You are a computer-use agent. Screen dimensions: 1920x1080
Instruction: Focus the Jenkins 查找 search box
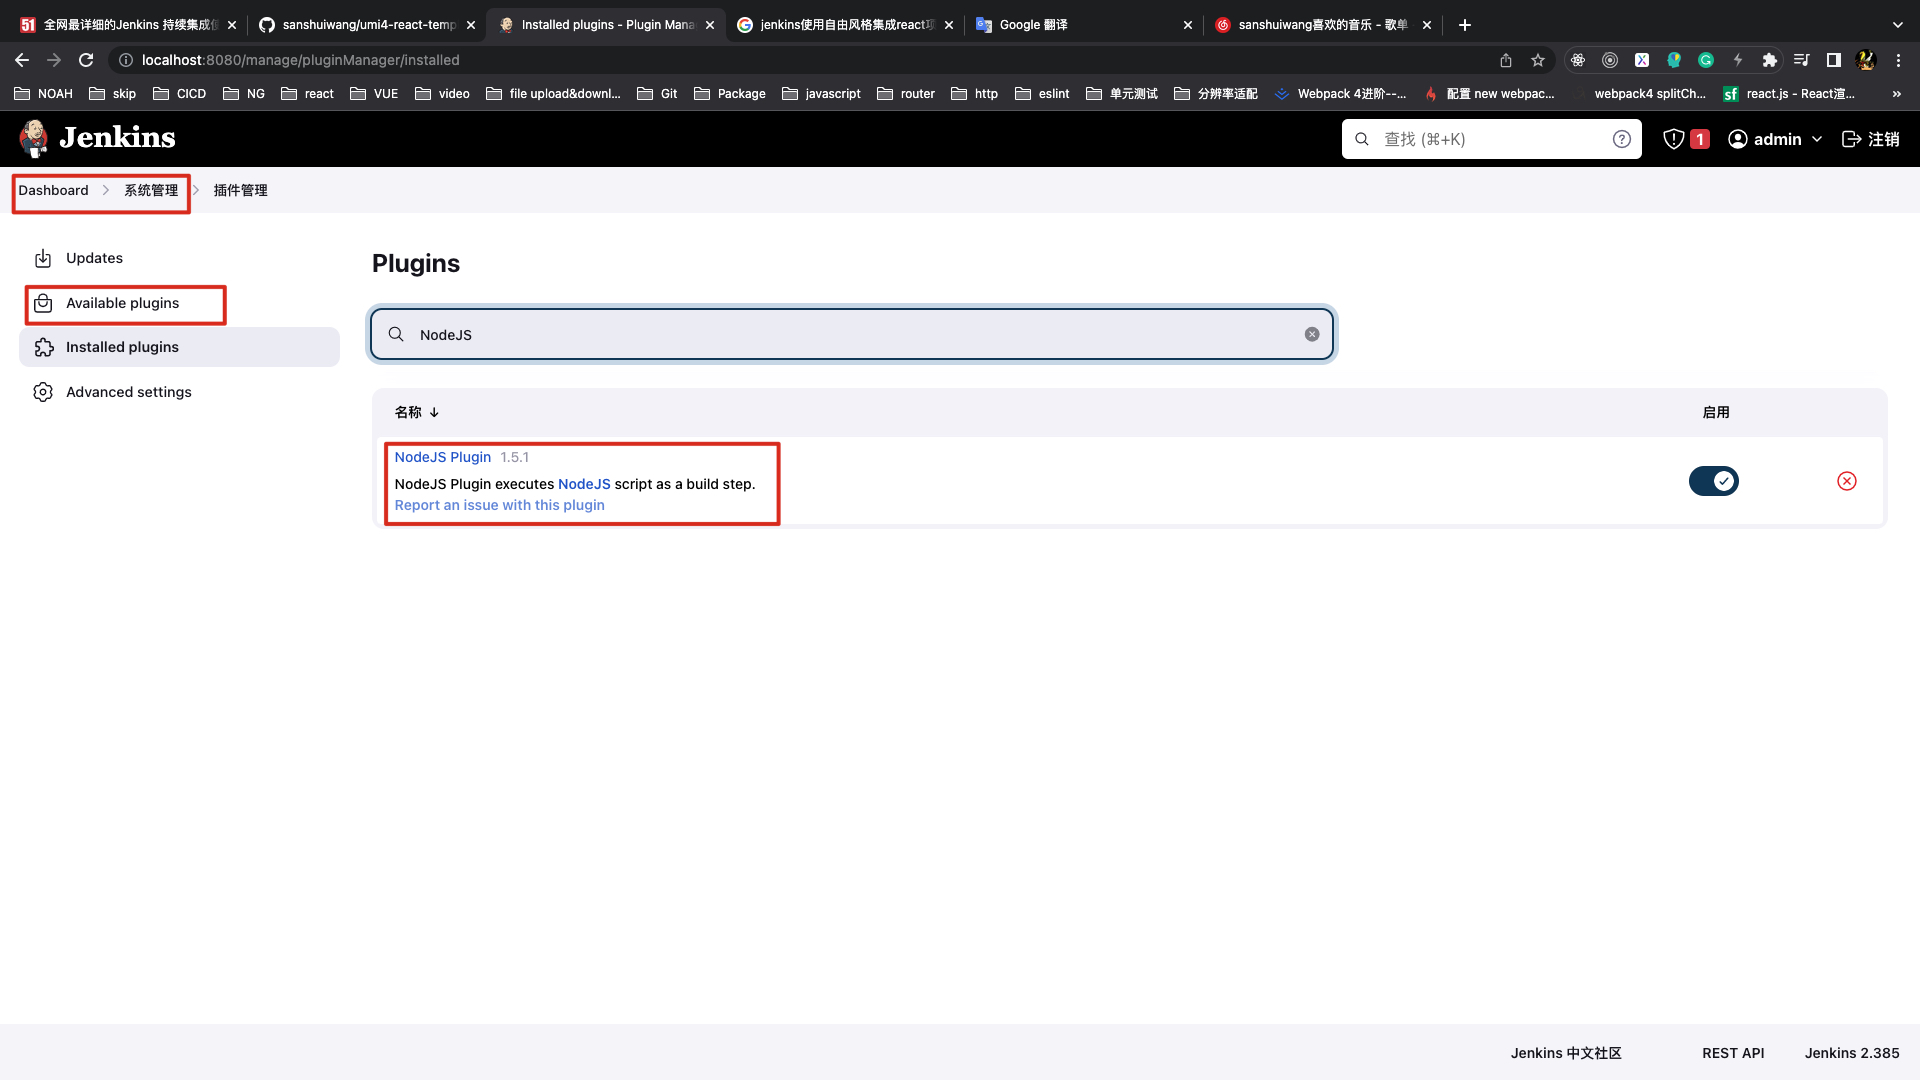(1491, 139)
